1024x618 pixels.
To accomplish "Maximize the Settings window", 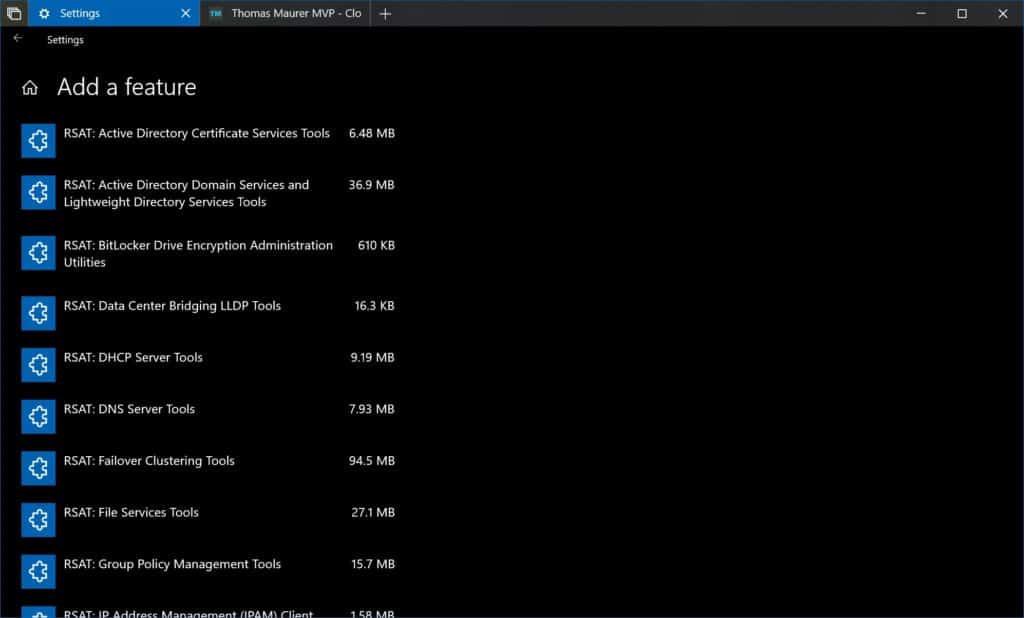I will (962, 13).
